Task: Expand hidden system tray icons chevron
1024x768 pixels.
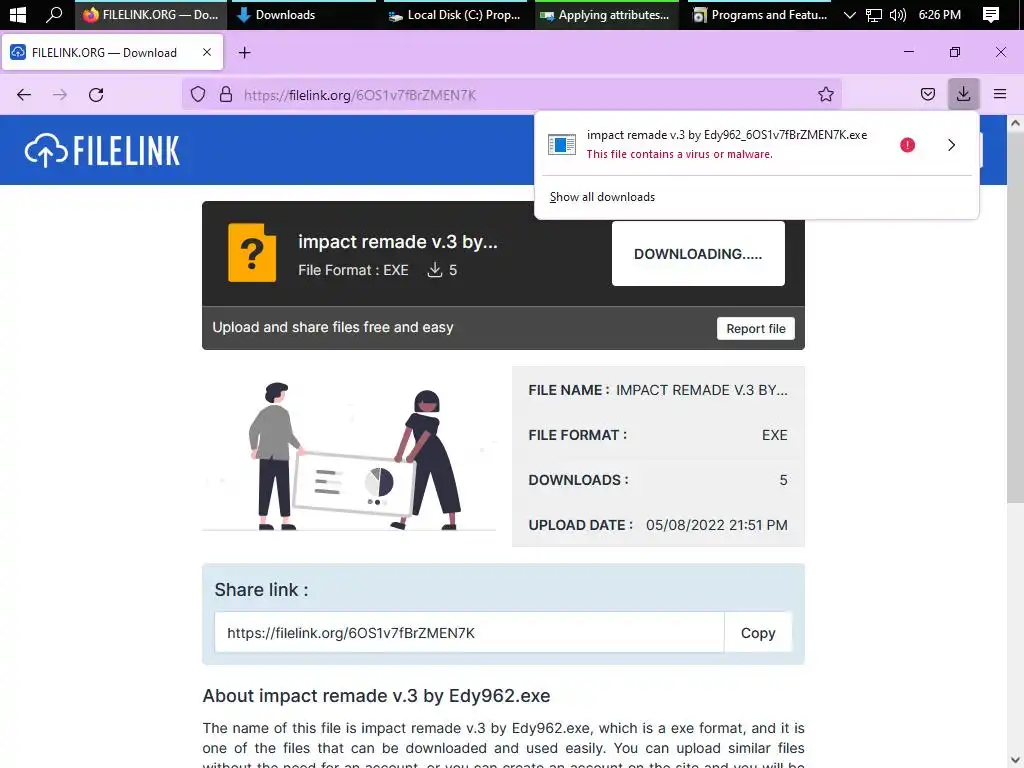Action: click(x=850, y=14)
